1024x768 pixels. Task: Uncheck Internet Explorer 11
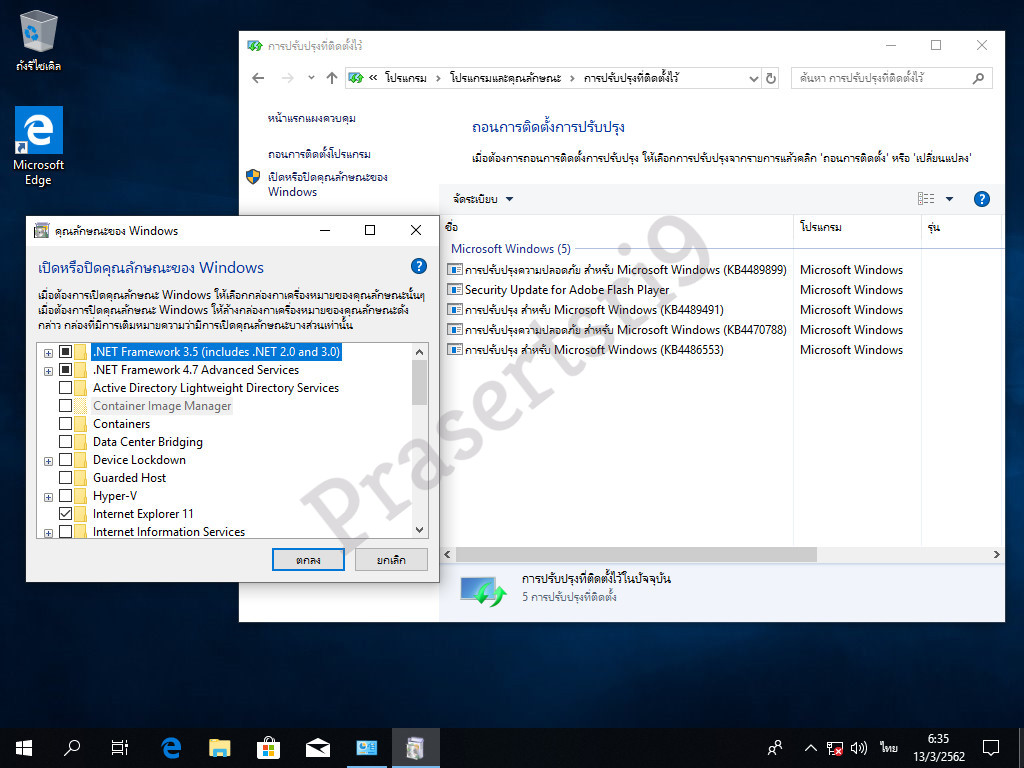coord(65,514)
